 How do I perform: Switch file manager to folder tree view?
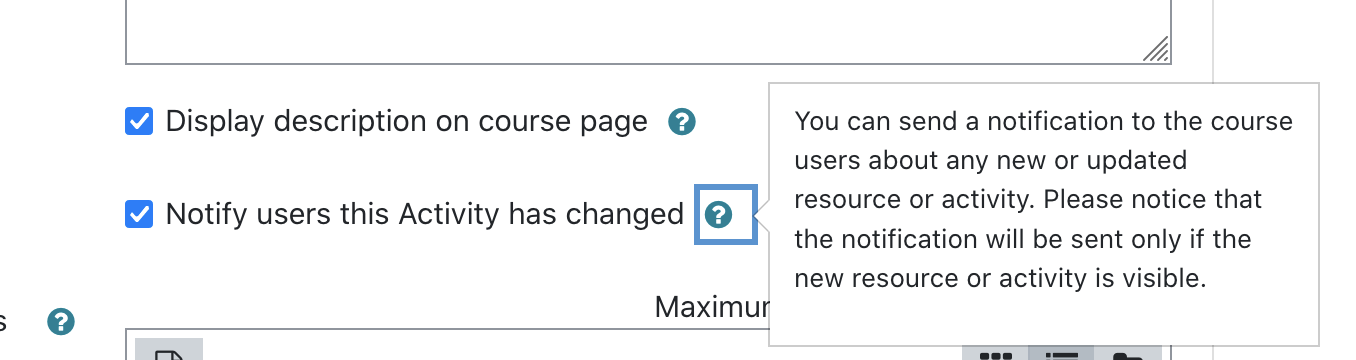tap(1128, 353)
